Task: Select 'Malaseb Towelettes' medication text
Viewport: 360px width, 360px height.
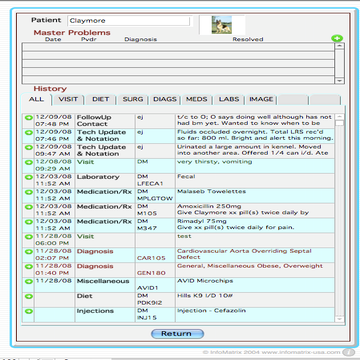Action: (x=211, y=192)
